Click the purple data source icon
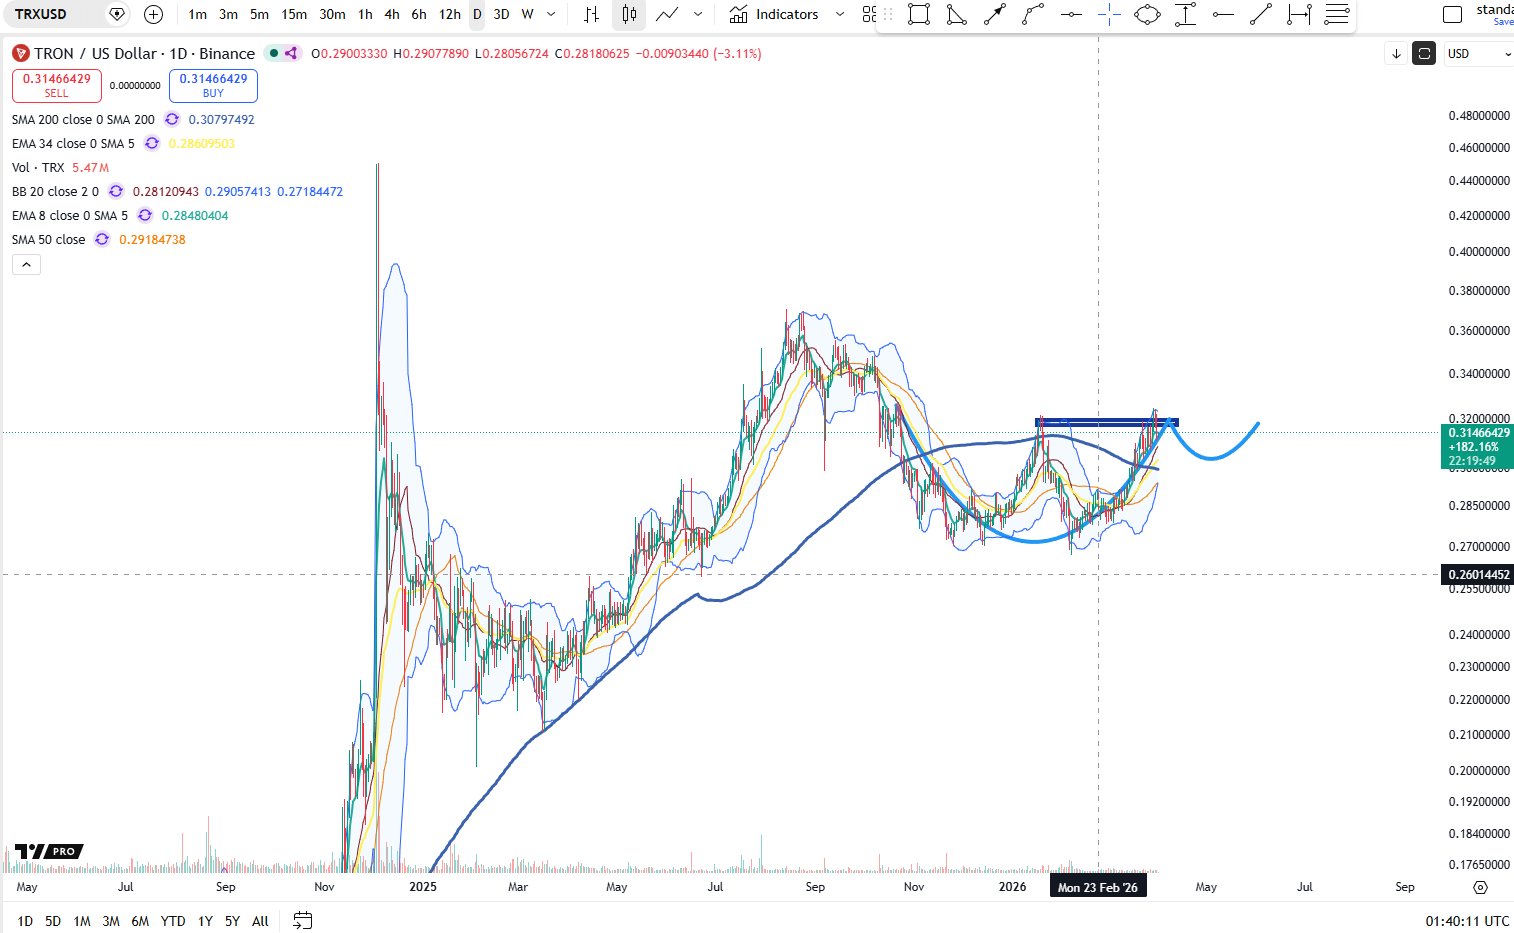This screenshot has width=1514, height=933. coord(291,53)
